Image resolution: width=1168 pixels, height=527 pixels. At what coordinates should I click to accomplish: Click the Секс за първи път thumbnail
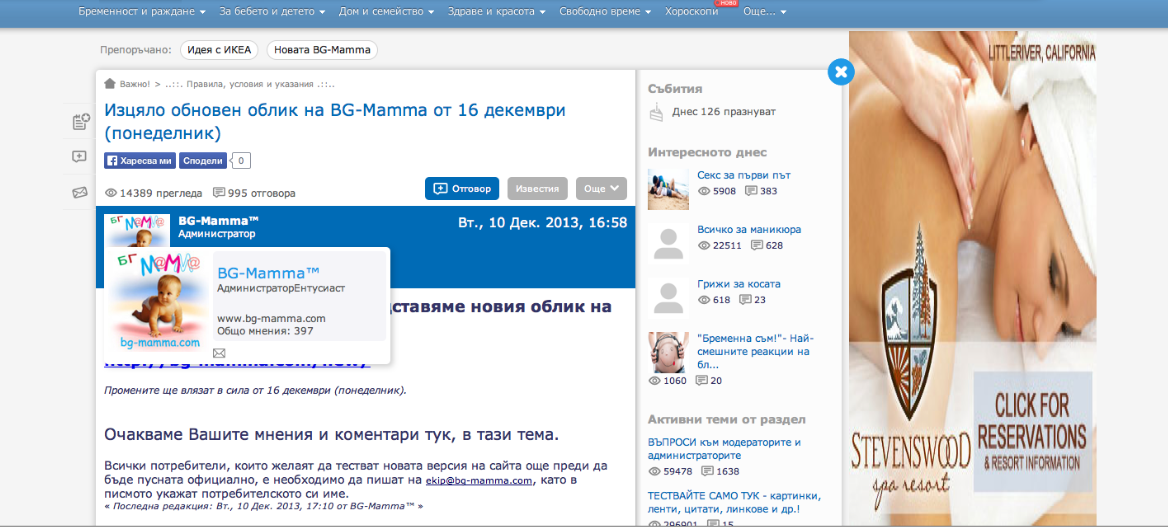point(668,189)
